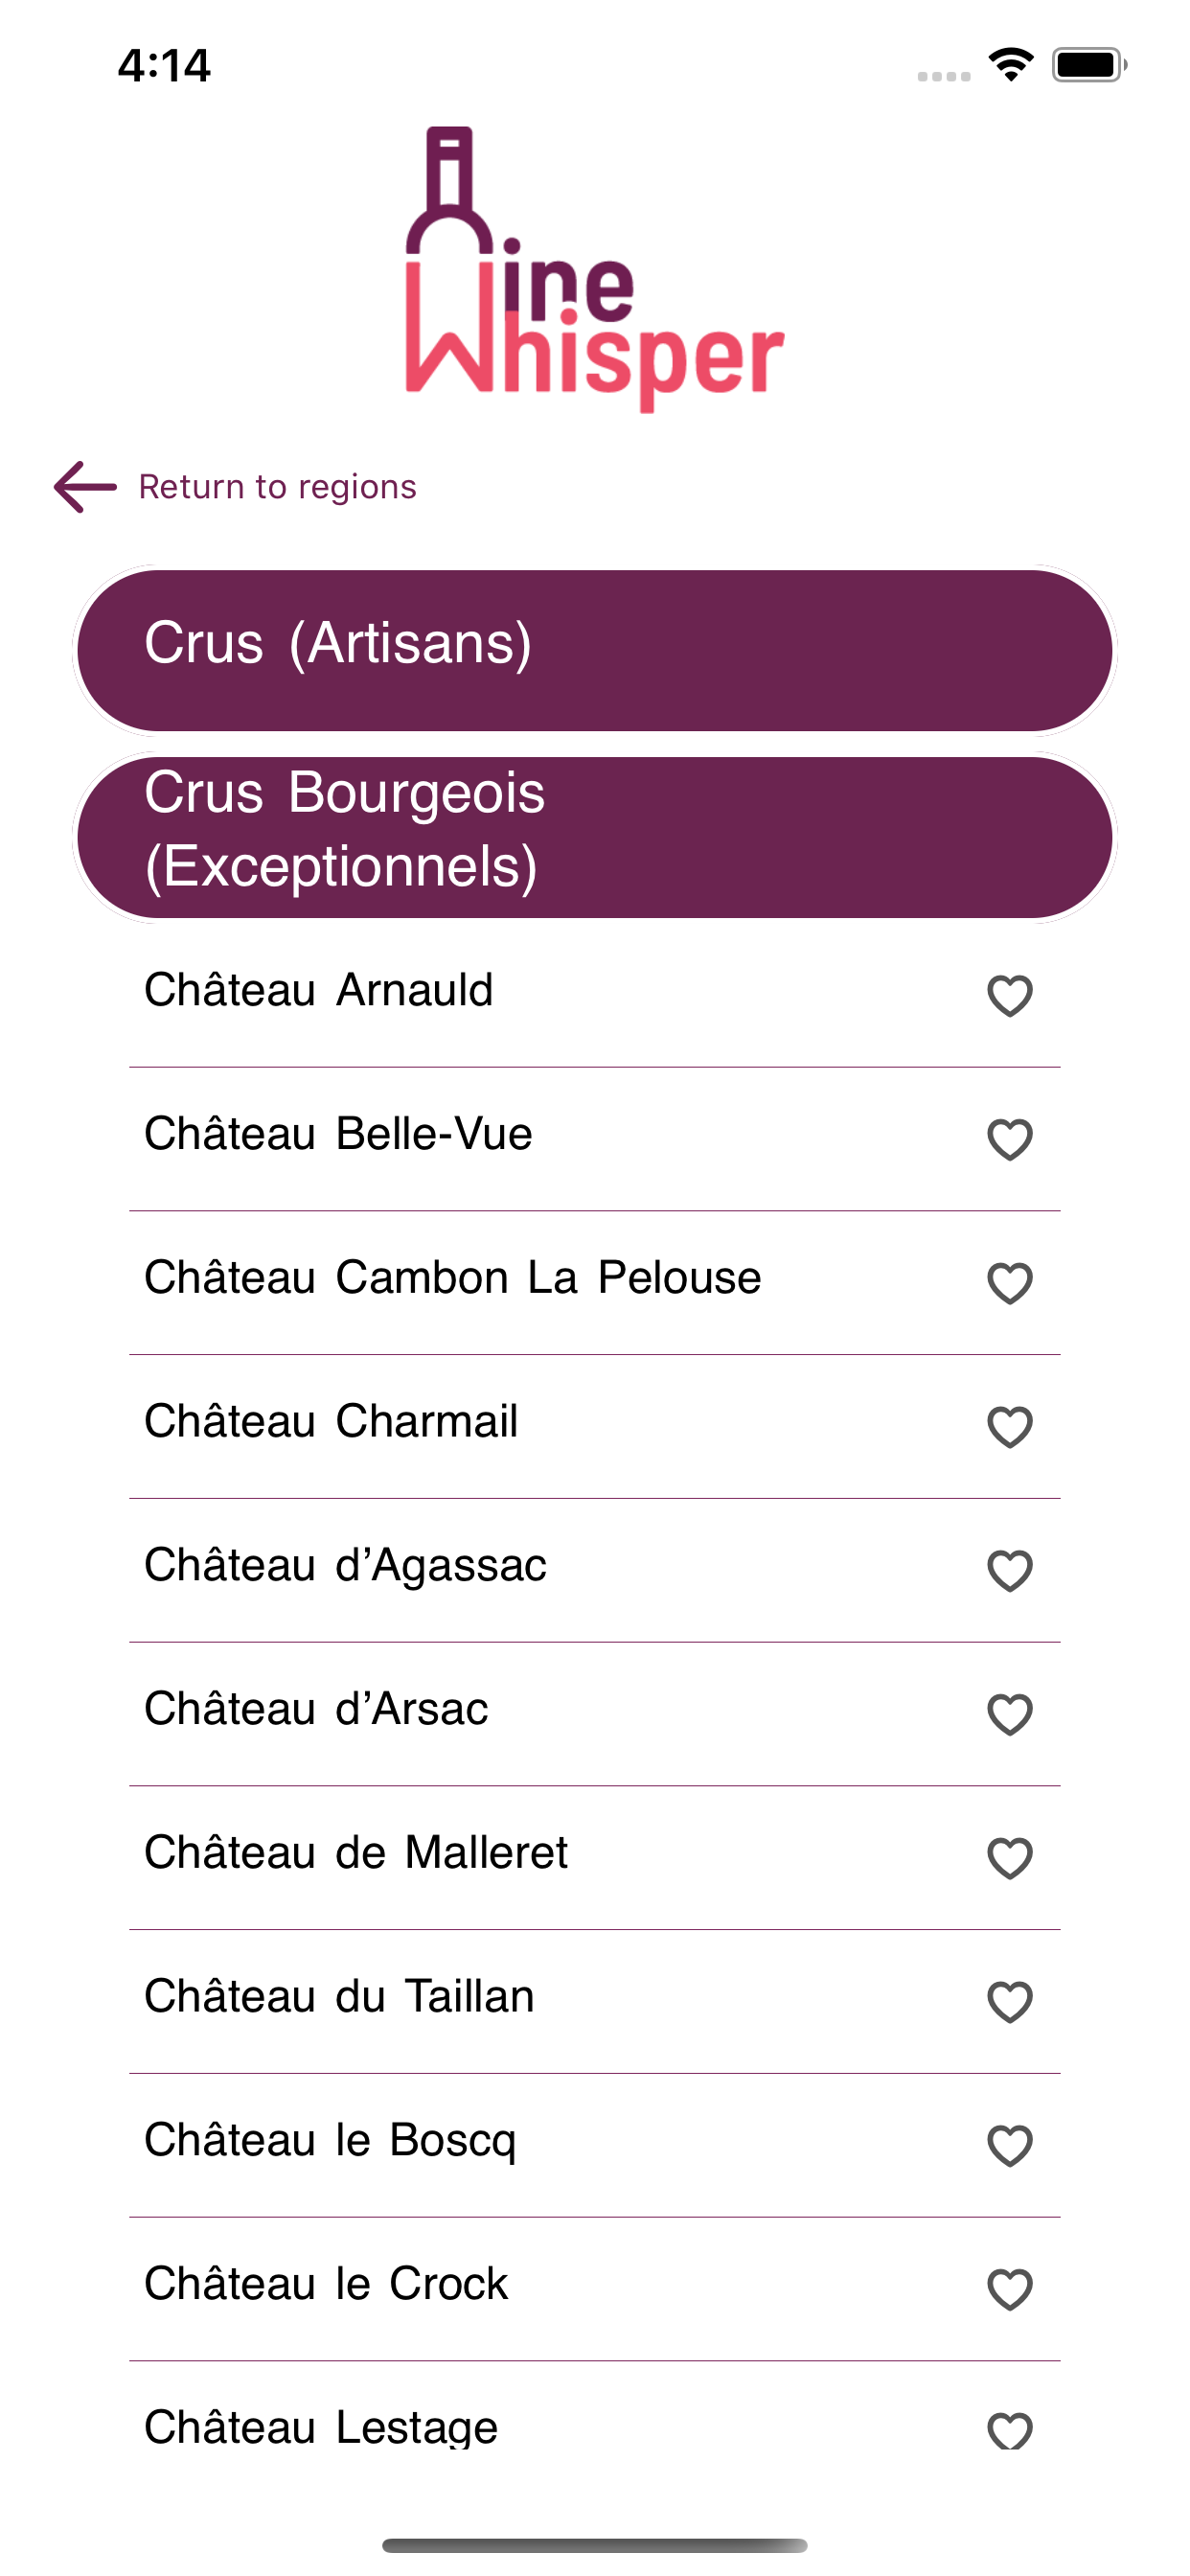Image resolution: width=1190 pixels, height=2576 pixels.
Task: Tap the Wine Whisper logo
Action: click(x=594, y=270)
